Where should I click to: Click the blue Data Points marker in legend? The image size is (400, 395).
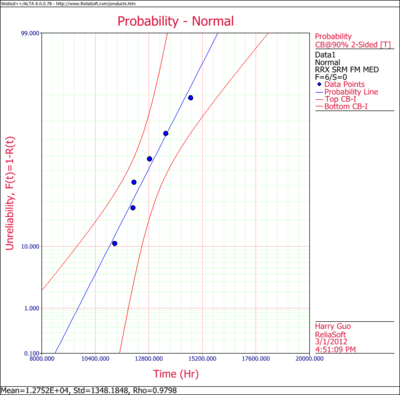tap(319, 84)
